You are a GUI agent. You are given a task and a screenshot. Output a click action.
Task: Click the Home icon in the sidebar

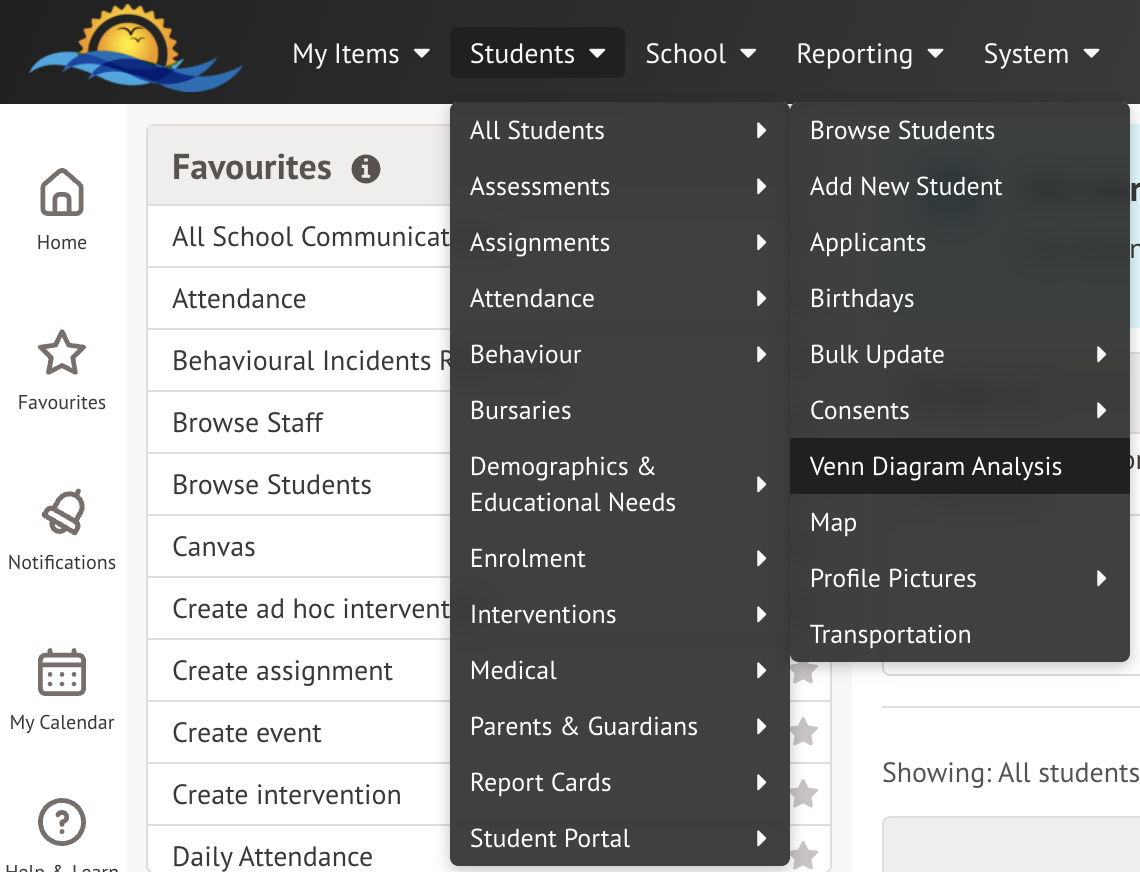pos(61,200)
